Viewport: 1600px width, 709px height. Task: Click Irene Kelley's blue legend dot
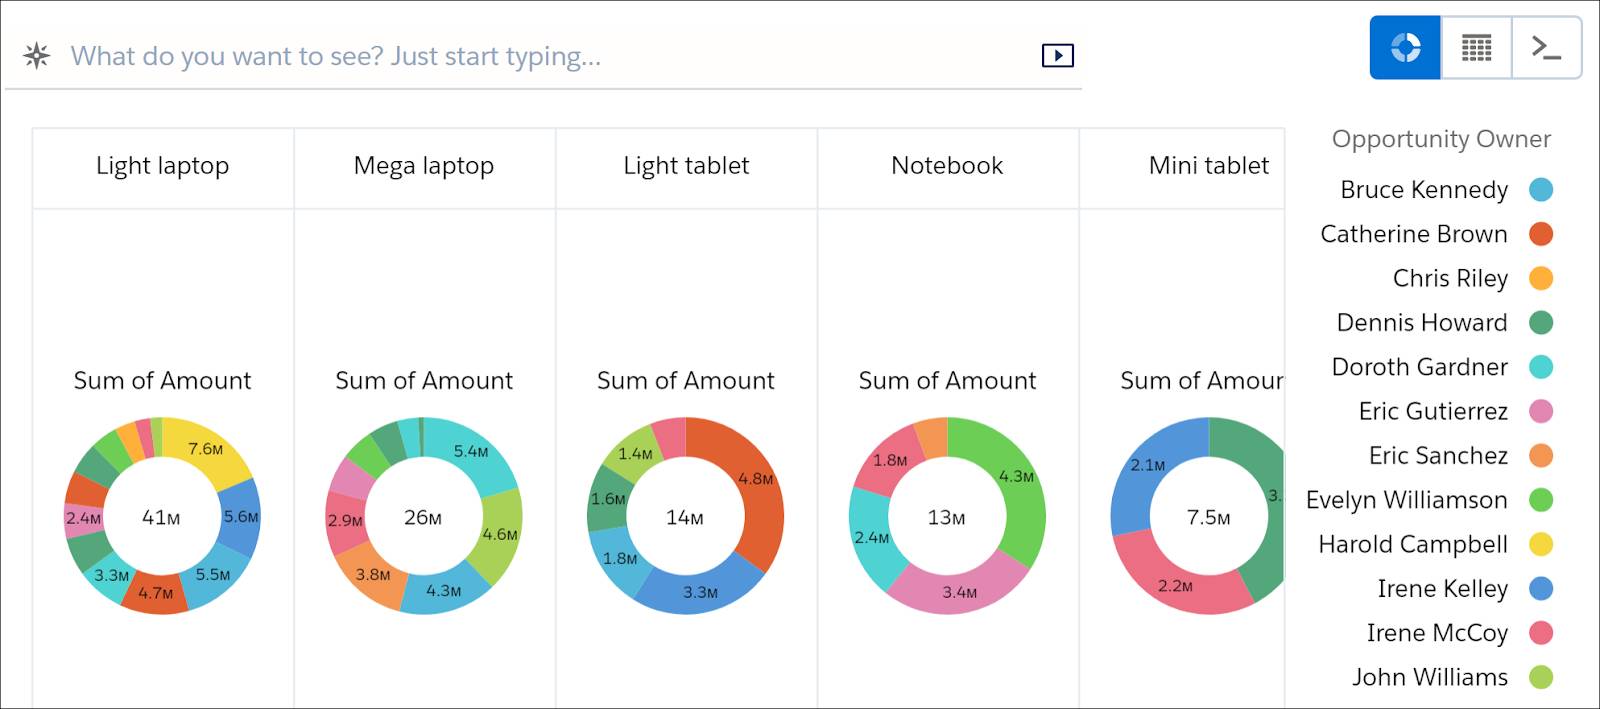(x=1541, y=589)
